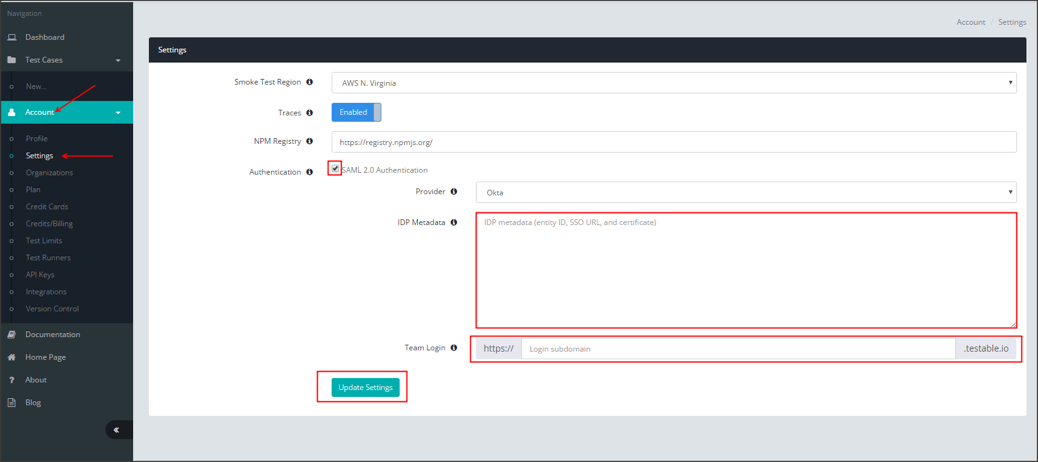Click Account breadcrumb link
This screenshot has width=1038, height=462.
[970, 22]
